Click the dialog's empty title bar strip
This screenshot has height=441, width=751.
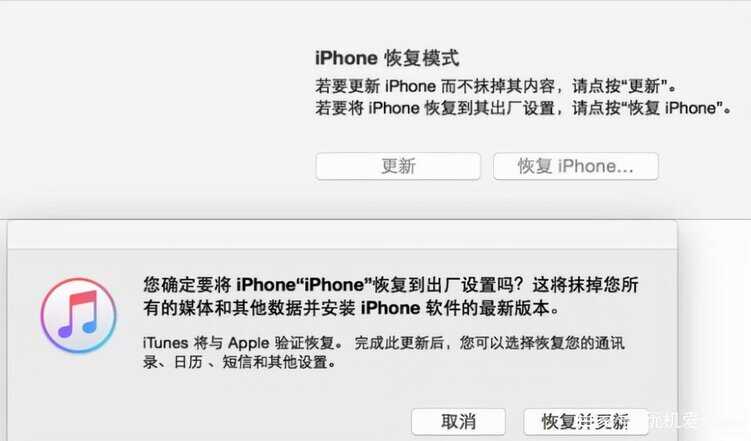(342, 235)
